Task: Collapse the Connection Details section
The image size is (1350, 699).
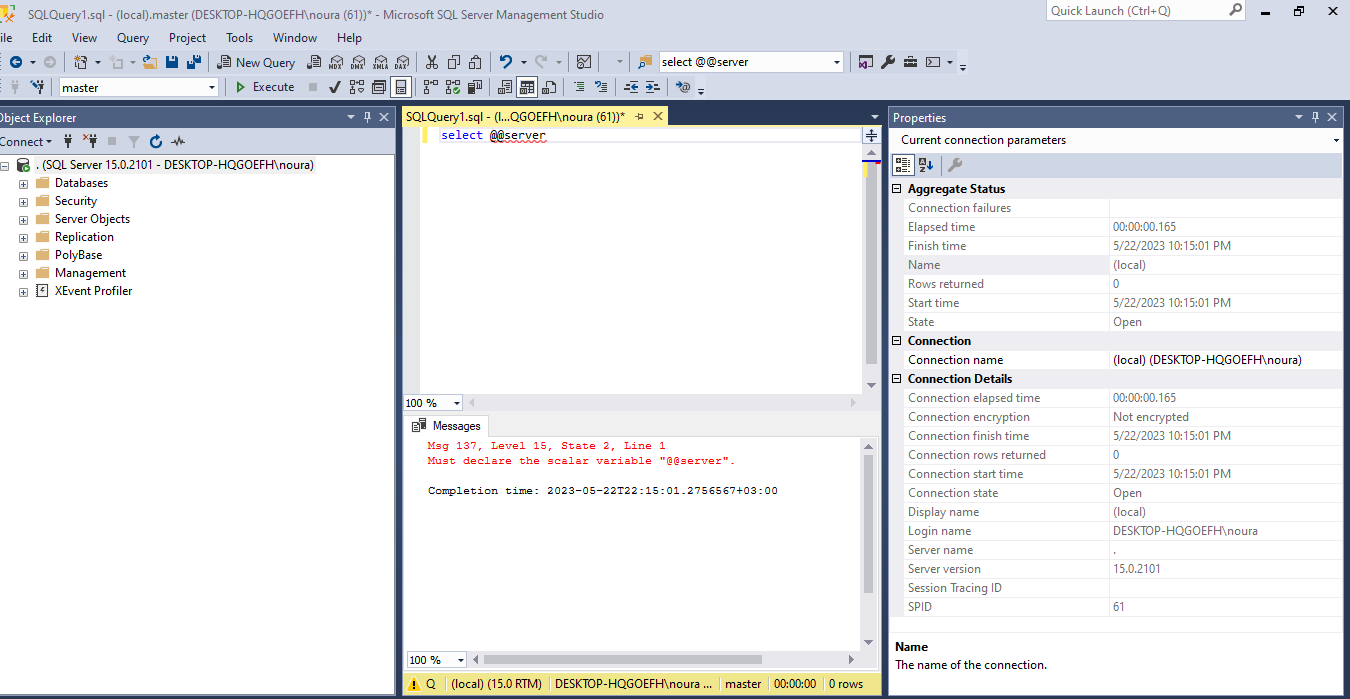Action: click(897, 379)
